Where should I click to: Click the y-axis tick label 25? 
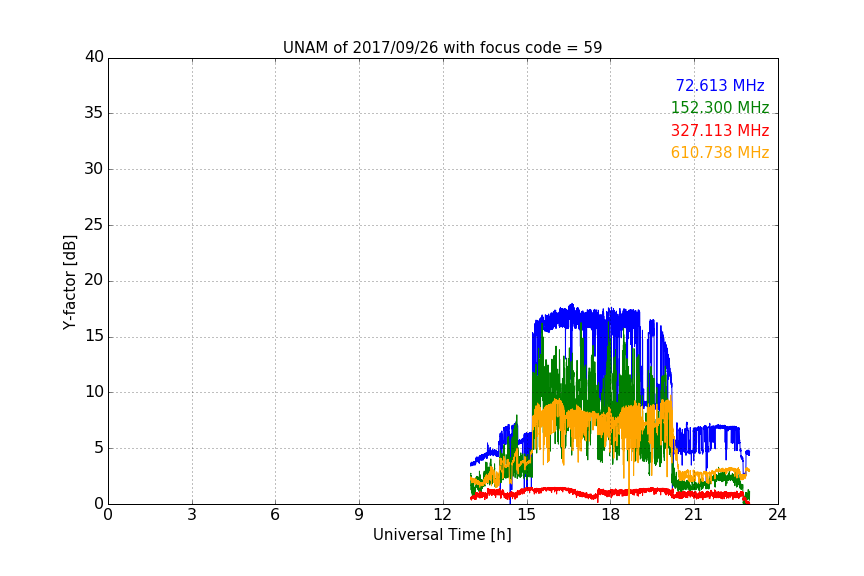(94, 224)
